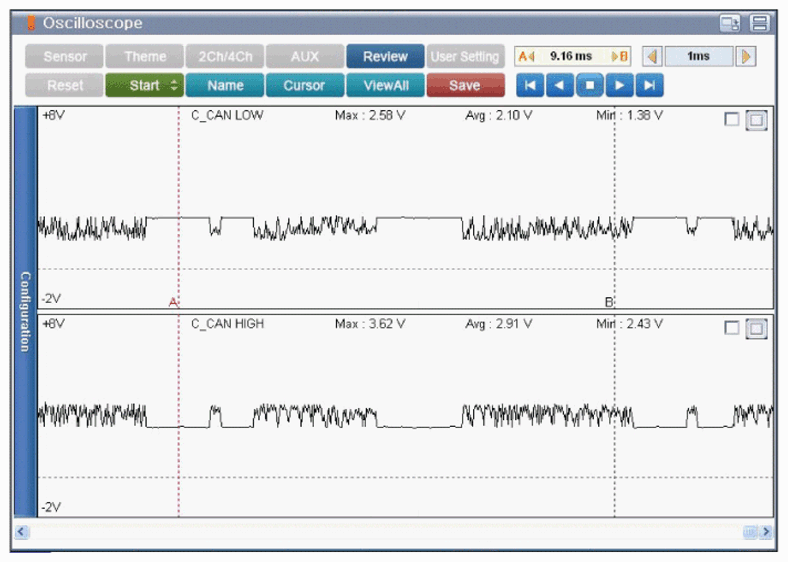The image size is (788, 562).
Task: Select cursor B arrow in time readout
Action: [620, 56]
